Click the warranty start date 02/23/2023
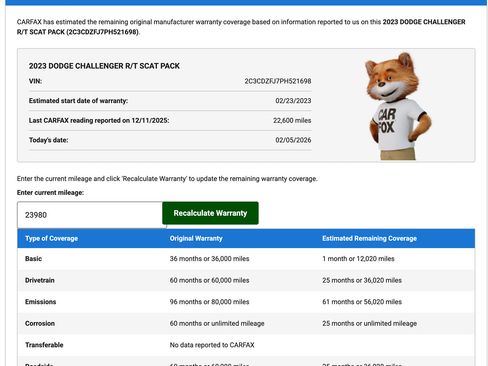488x366 pixels. click(x=293, y=101)
